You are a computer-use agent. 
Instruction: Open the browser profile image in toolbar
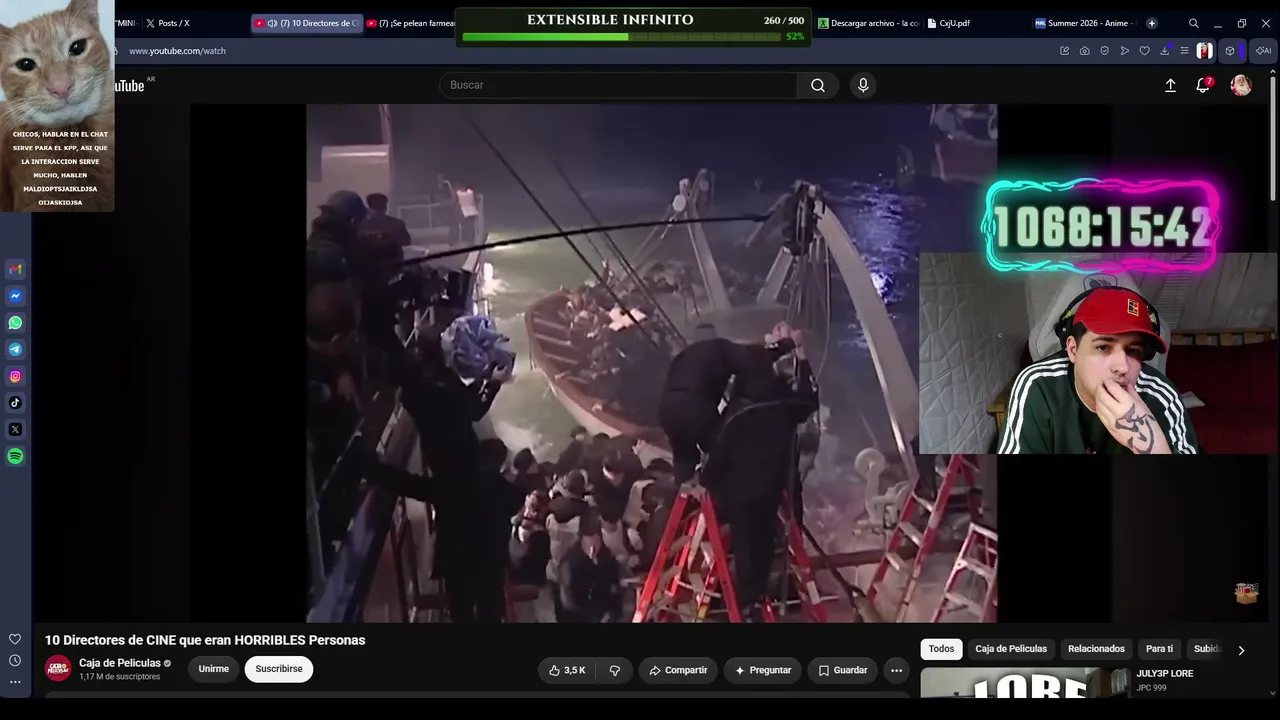click(x=1205, y=51)
